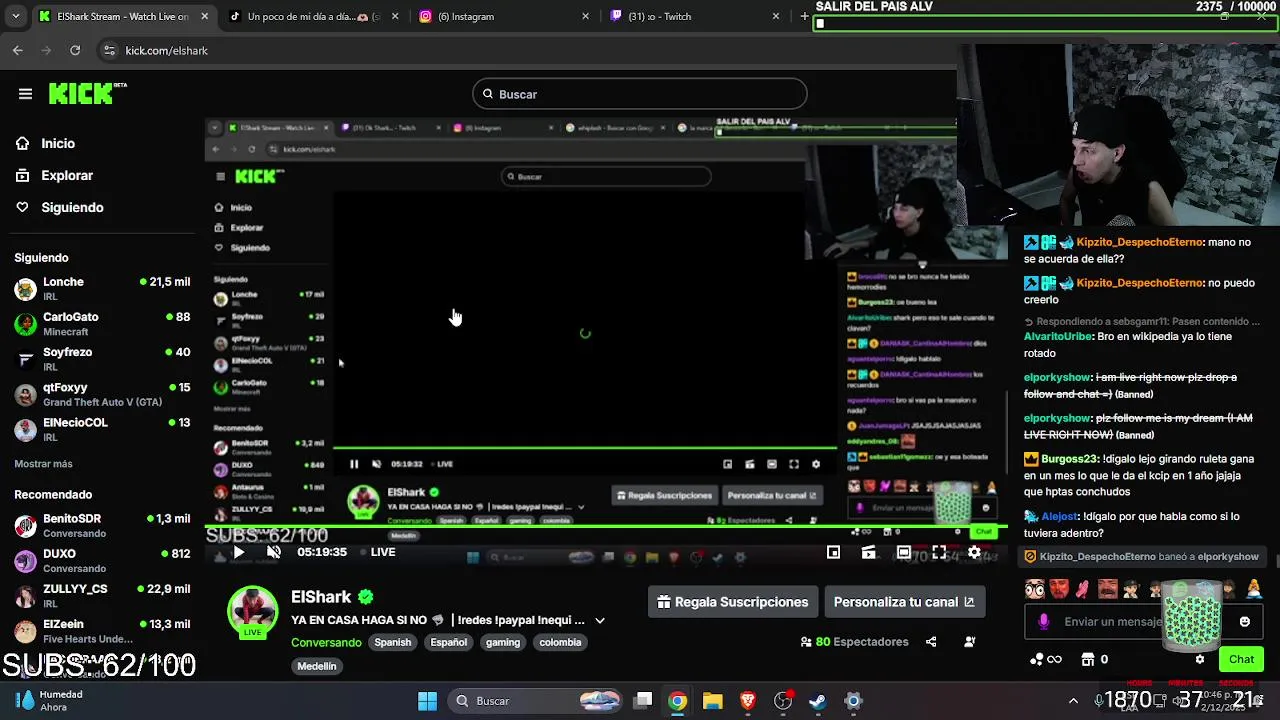Open the ElShark channel avatar
Image resolution: width=1280 pixels, height=720 pixels.
click(x=253, y=612)
